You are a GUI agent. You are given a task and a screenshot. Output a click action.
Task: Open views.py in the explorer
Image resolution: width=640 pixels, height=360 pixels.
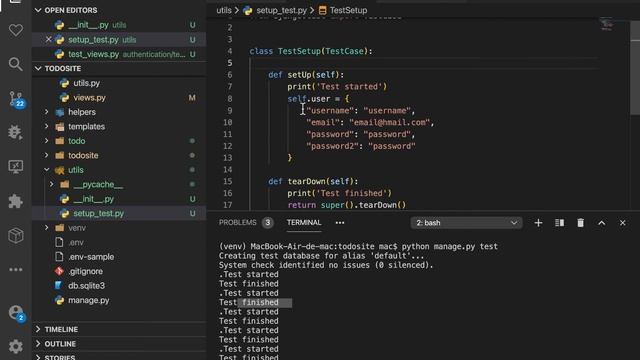point(89,98)
